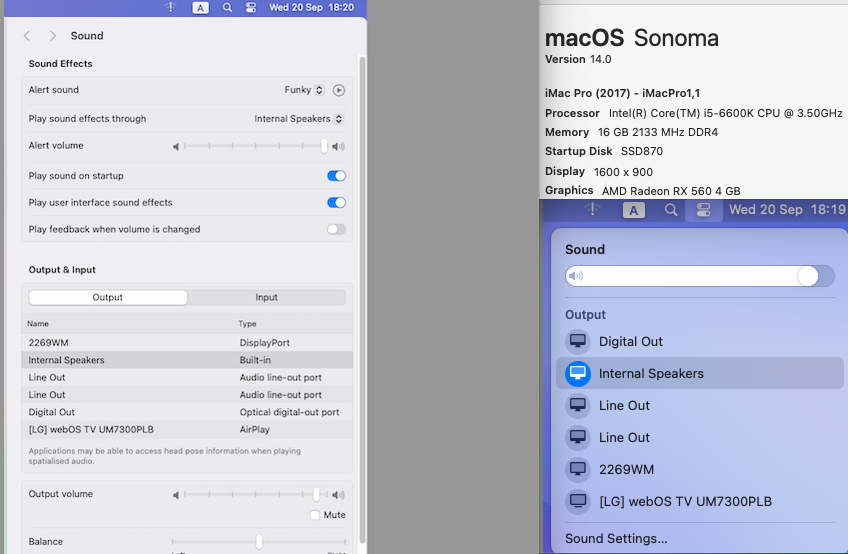Open the Alert sound Funky dropdown
Viewport: 848px width, 554px height.
tap(304, 90)
